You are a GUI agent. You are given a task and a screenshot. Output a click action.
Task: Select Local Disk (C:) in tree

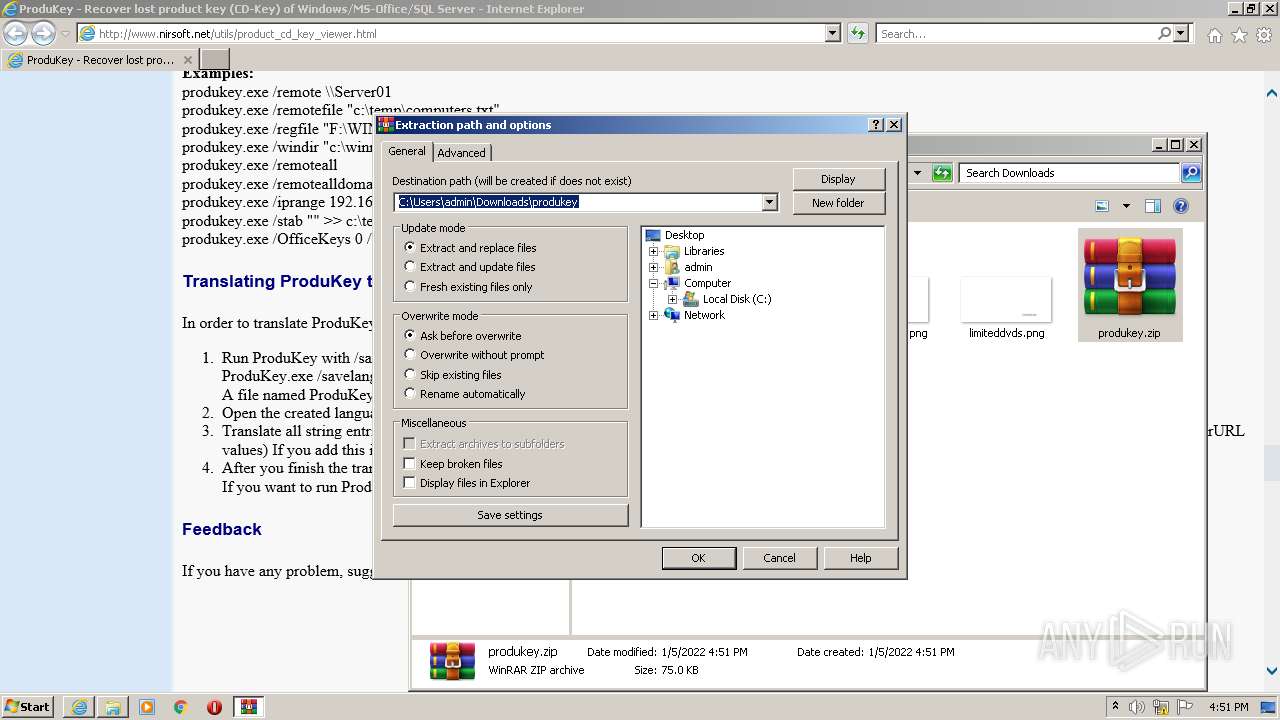click(737, 299)
